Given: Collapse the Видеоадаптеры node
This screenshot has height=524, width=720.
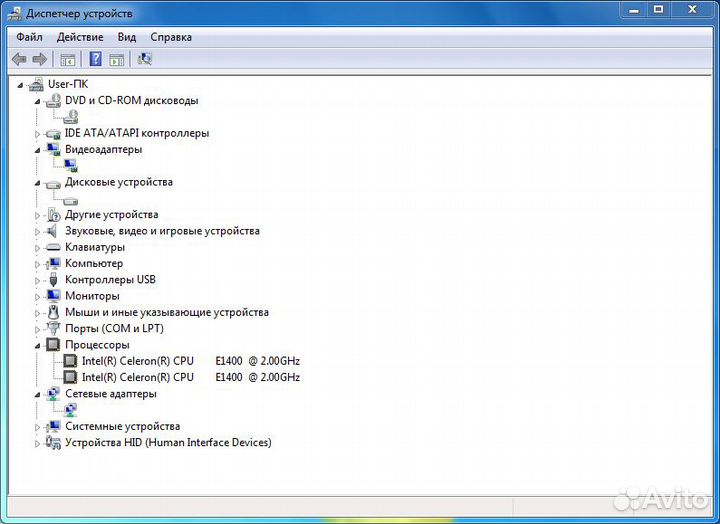Looking at the screenshot, I should point(37,150).
